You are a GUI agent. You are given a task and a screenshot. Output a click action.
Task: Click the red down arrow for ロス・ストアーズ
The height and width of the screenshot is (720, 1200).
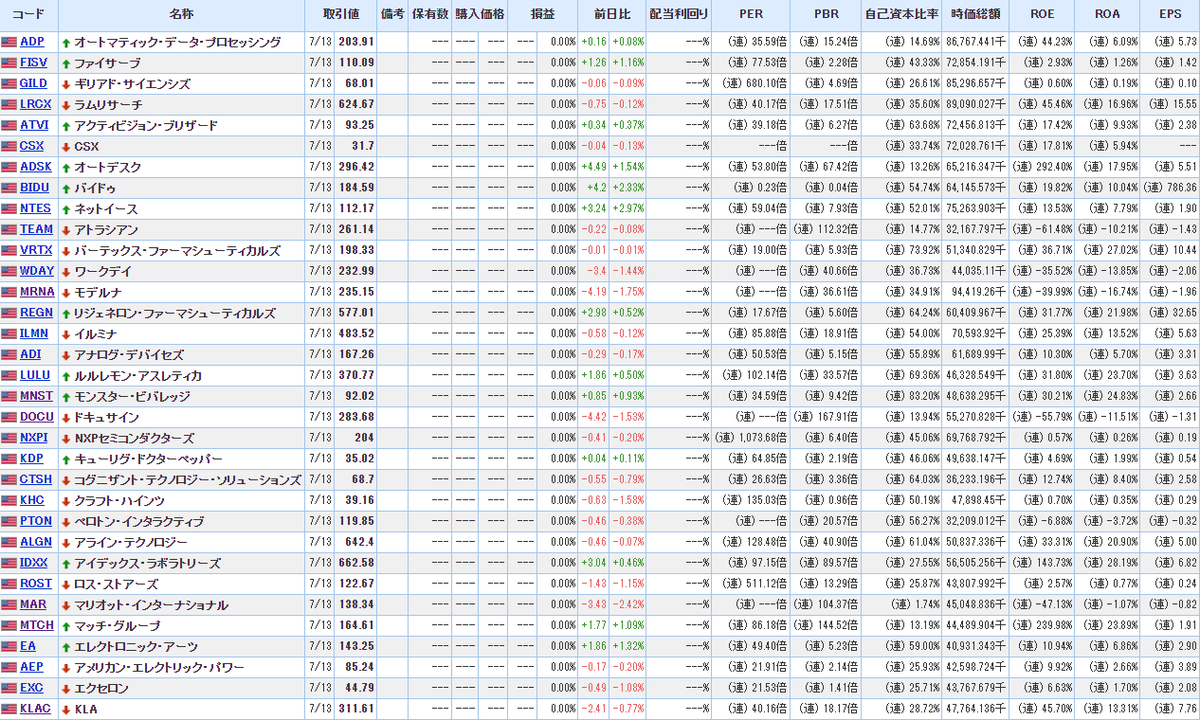(x=66, y=584)
